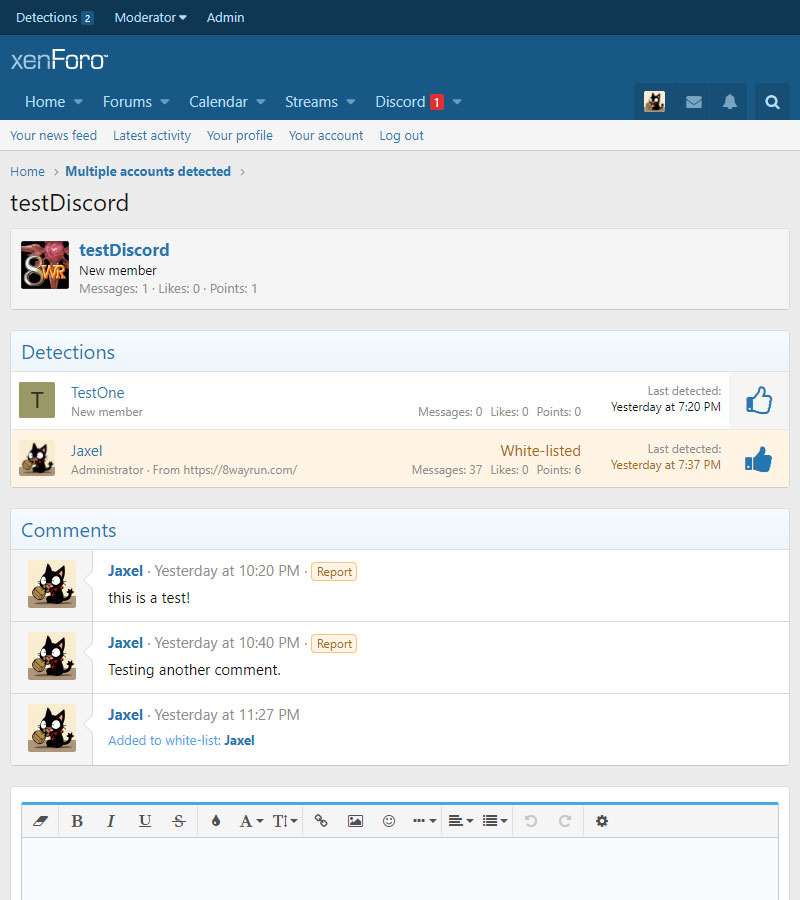
Task: Click the Insert link icon
Action: tap(321, 821)
